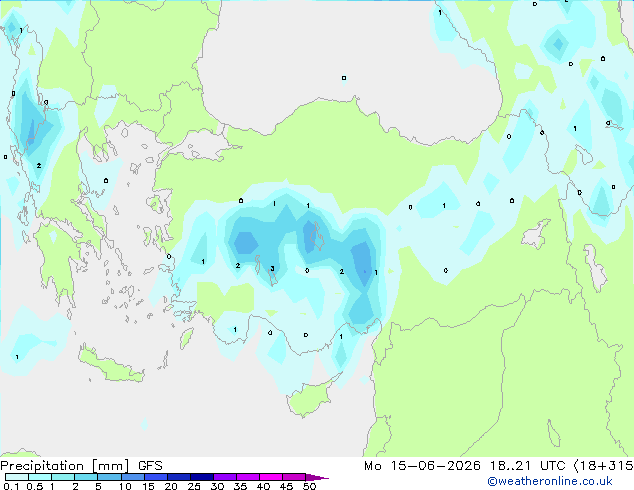Click the legend value '20'
This screenshot has height=490, width=634.
(x=171, y=486)
